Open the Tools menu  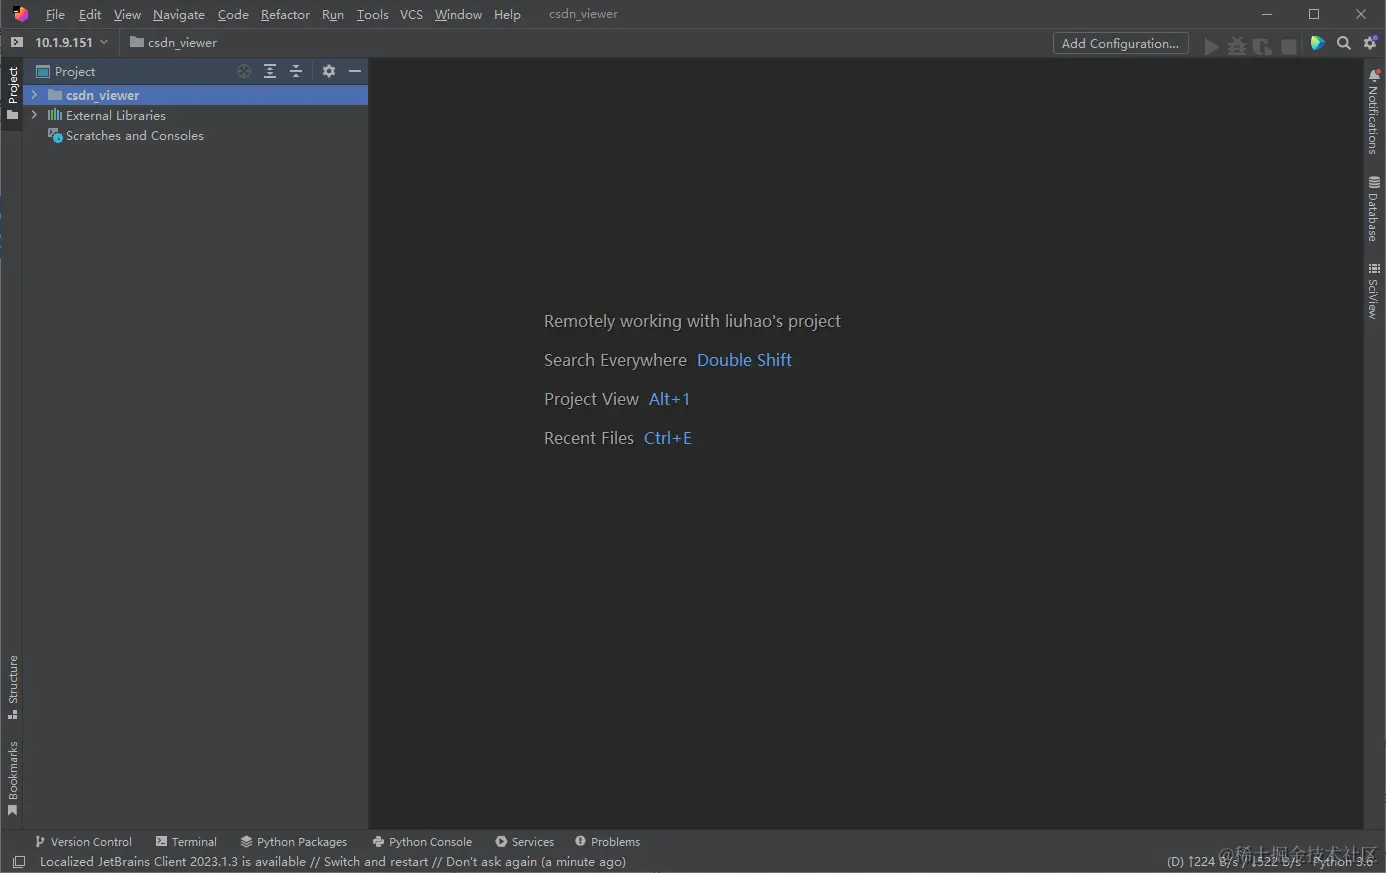coord(372,14)
